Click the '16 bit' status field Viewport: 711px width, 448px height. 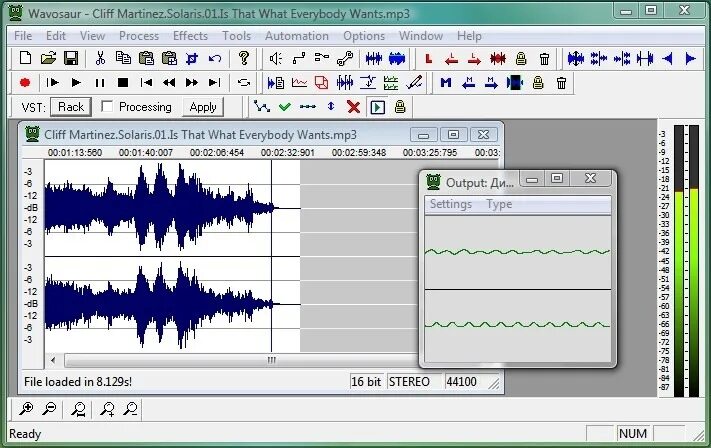366,382
